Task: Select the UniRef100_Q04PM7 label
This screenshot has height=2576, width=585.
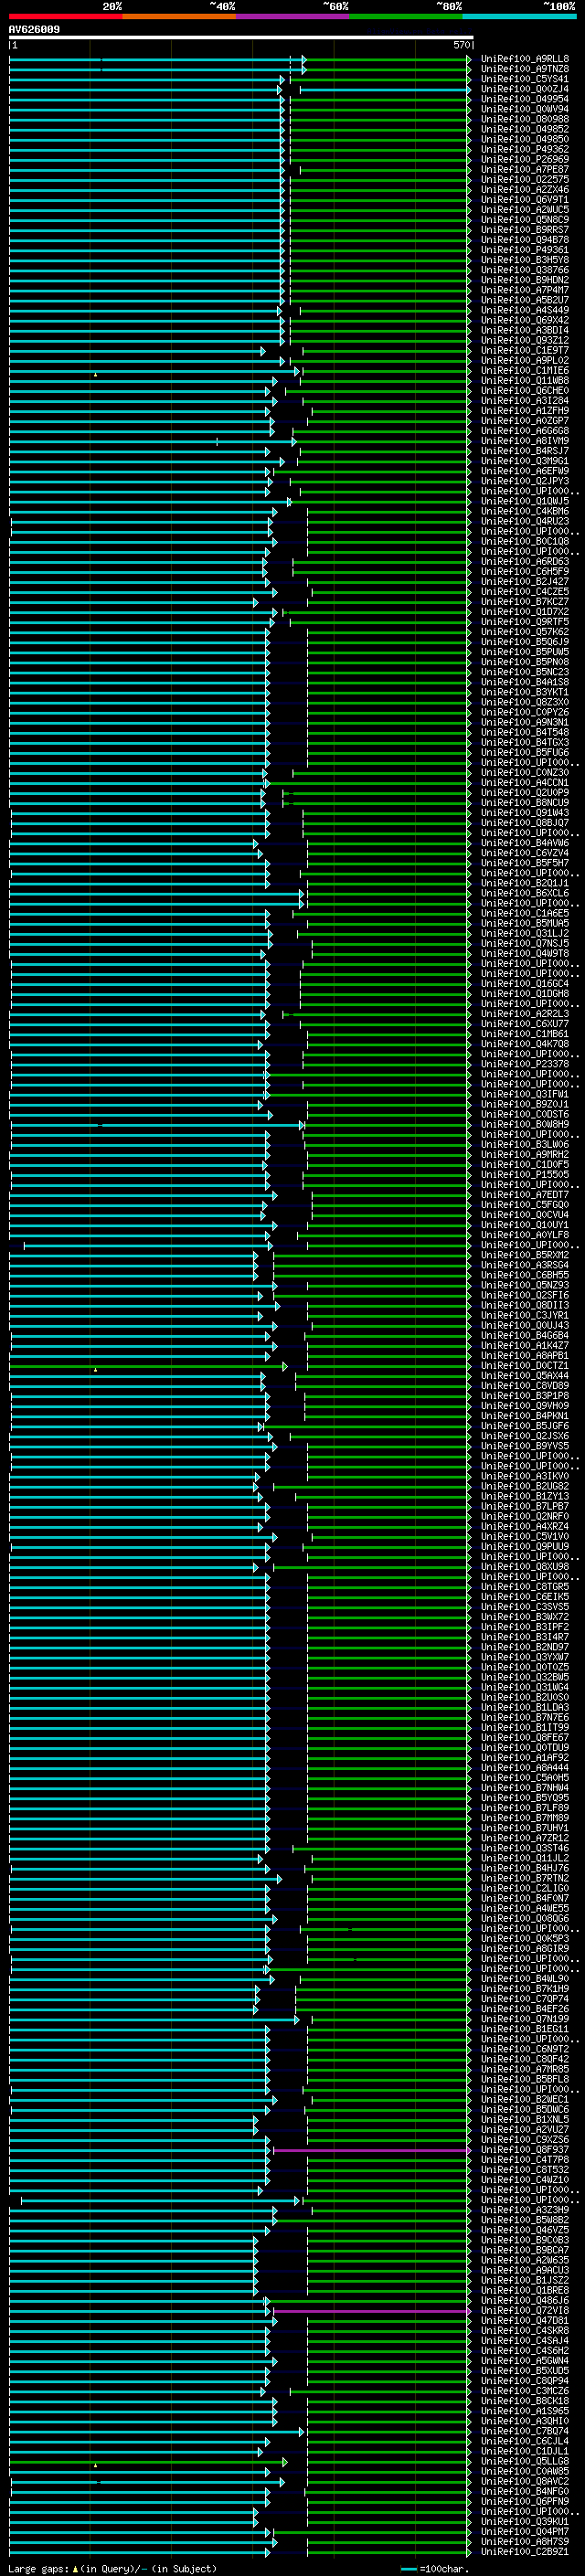Action: pyautogui.click(x=525, y=2532)
